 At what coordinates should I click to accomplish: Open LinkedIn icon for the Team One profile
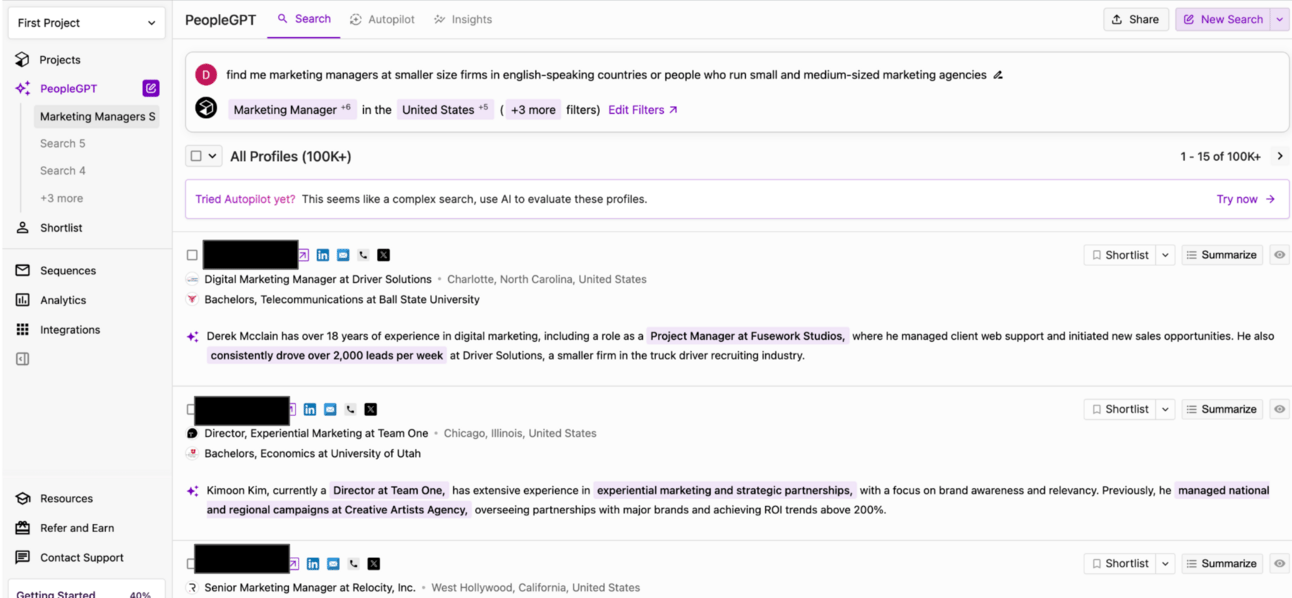point(310,409)
